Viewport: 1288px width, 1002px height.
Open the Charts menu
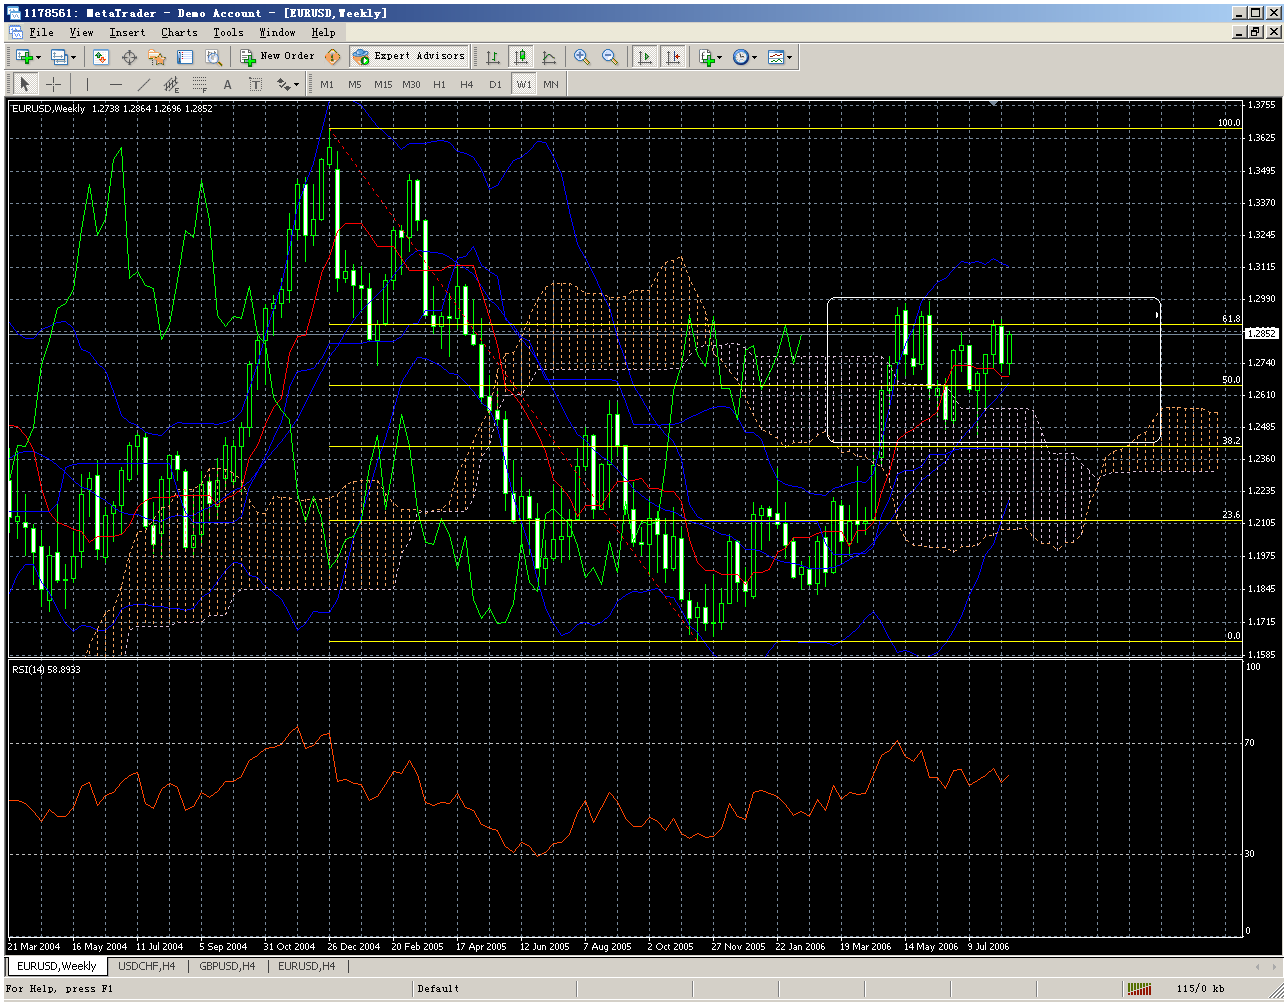coord(178,32)
